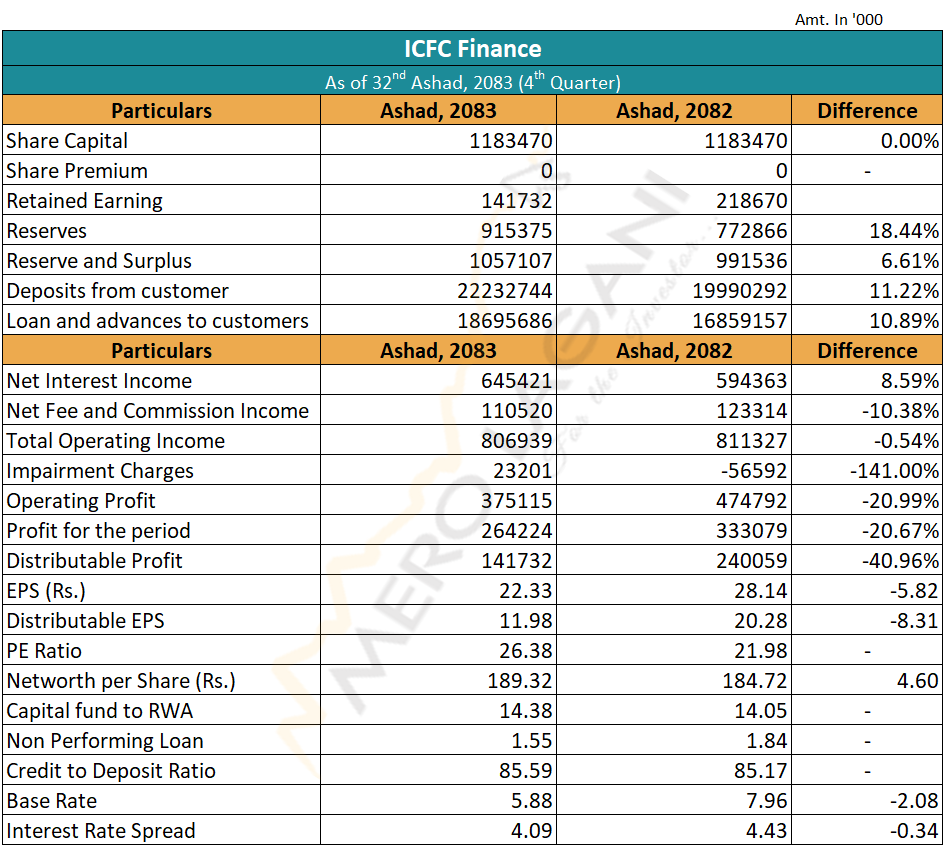Screen dimensions: 947x847
Task: Select the 1.55 NPL value
Action: (531, 741)
